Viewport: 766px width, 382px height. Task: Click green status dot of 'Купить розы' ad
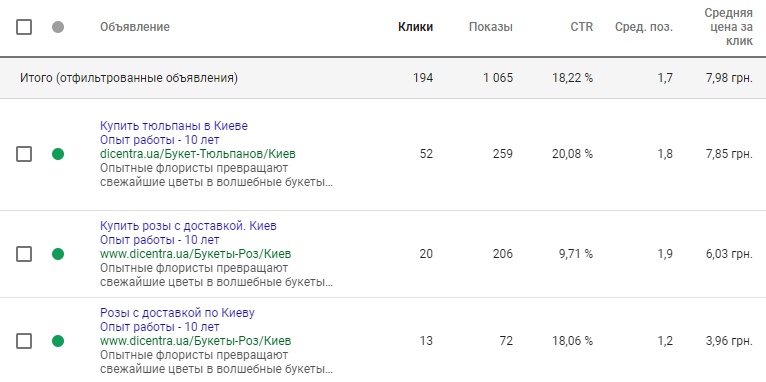point(58,254)
